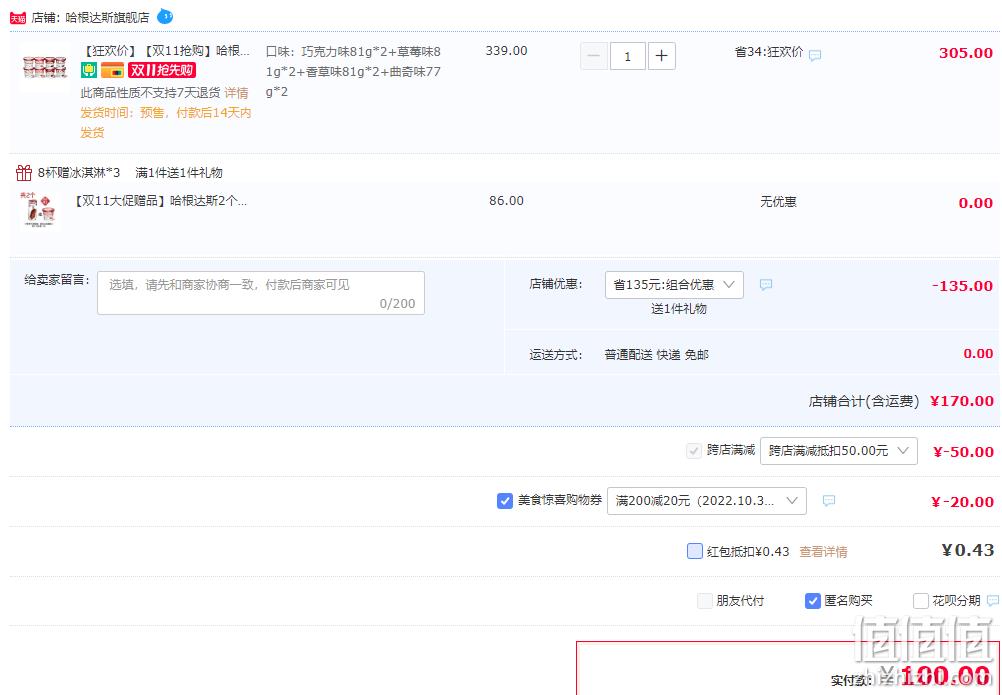Image resolution: width=1002 pixels, height=695 pixels.
Task: Enable the 红包抵扣¥0.43 checkbox
Action: tap(695, 551)
